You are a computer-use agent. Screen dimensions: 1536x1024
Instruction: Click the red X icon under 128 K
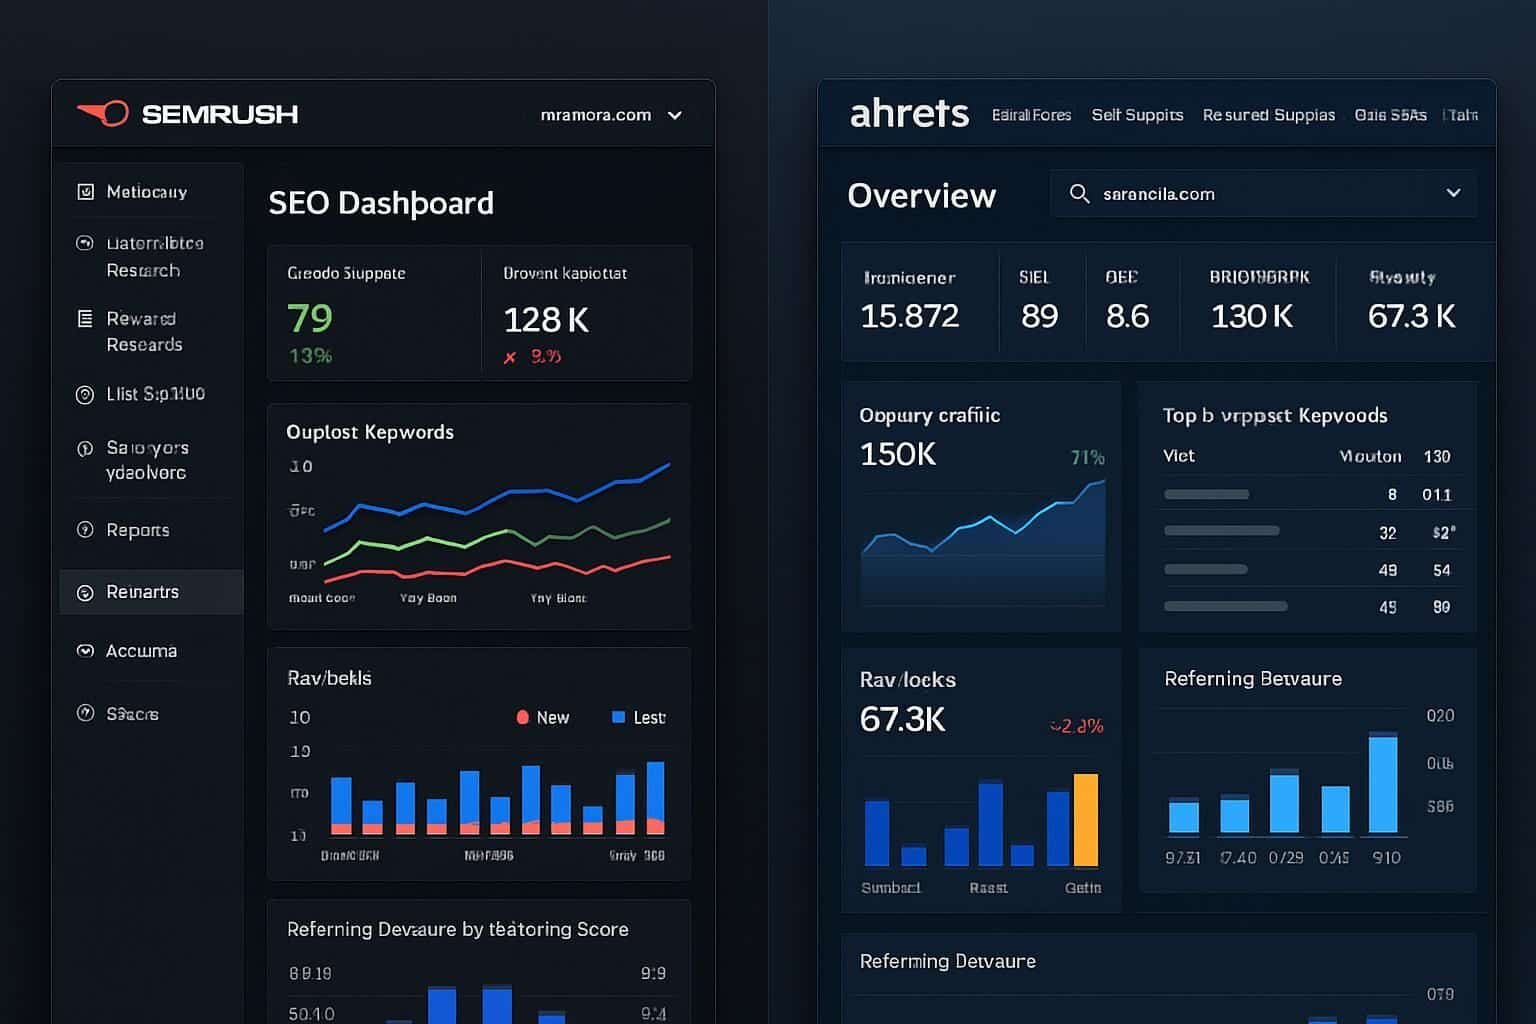click(510, 357)
